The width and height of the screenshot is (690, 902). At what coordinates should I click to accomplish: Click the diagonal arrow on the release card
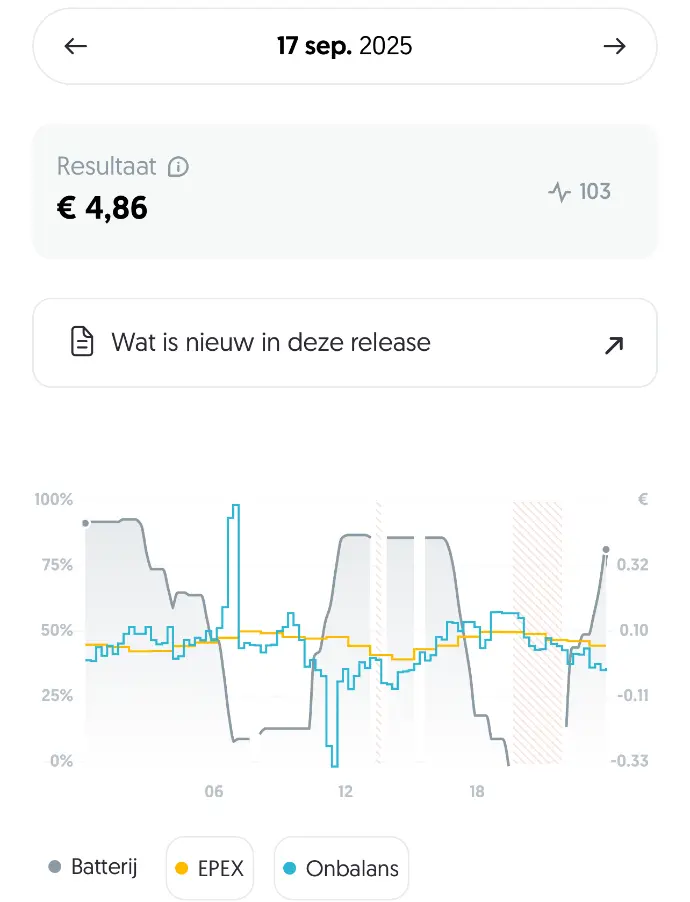[x=612, y=344]
